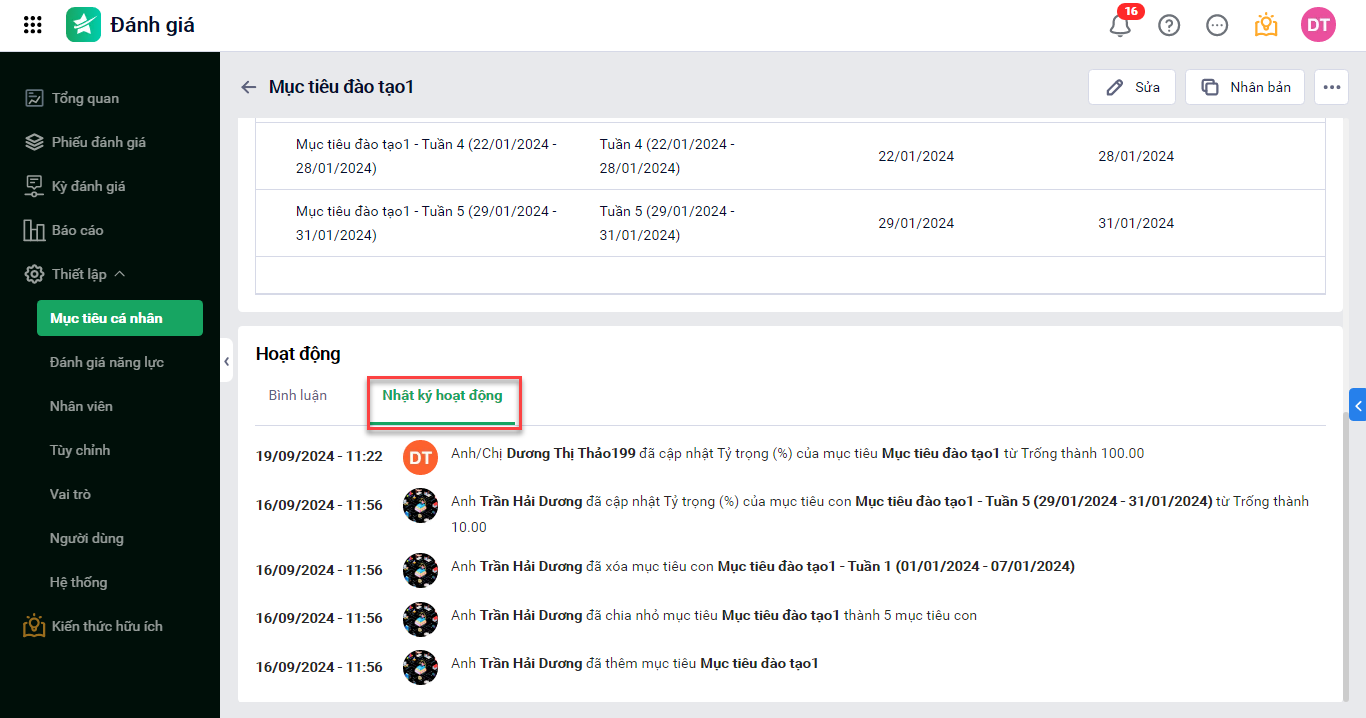Click the Sửa edit button

pyautogui.click(x=1132, y=87)
